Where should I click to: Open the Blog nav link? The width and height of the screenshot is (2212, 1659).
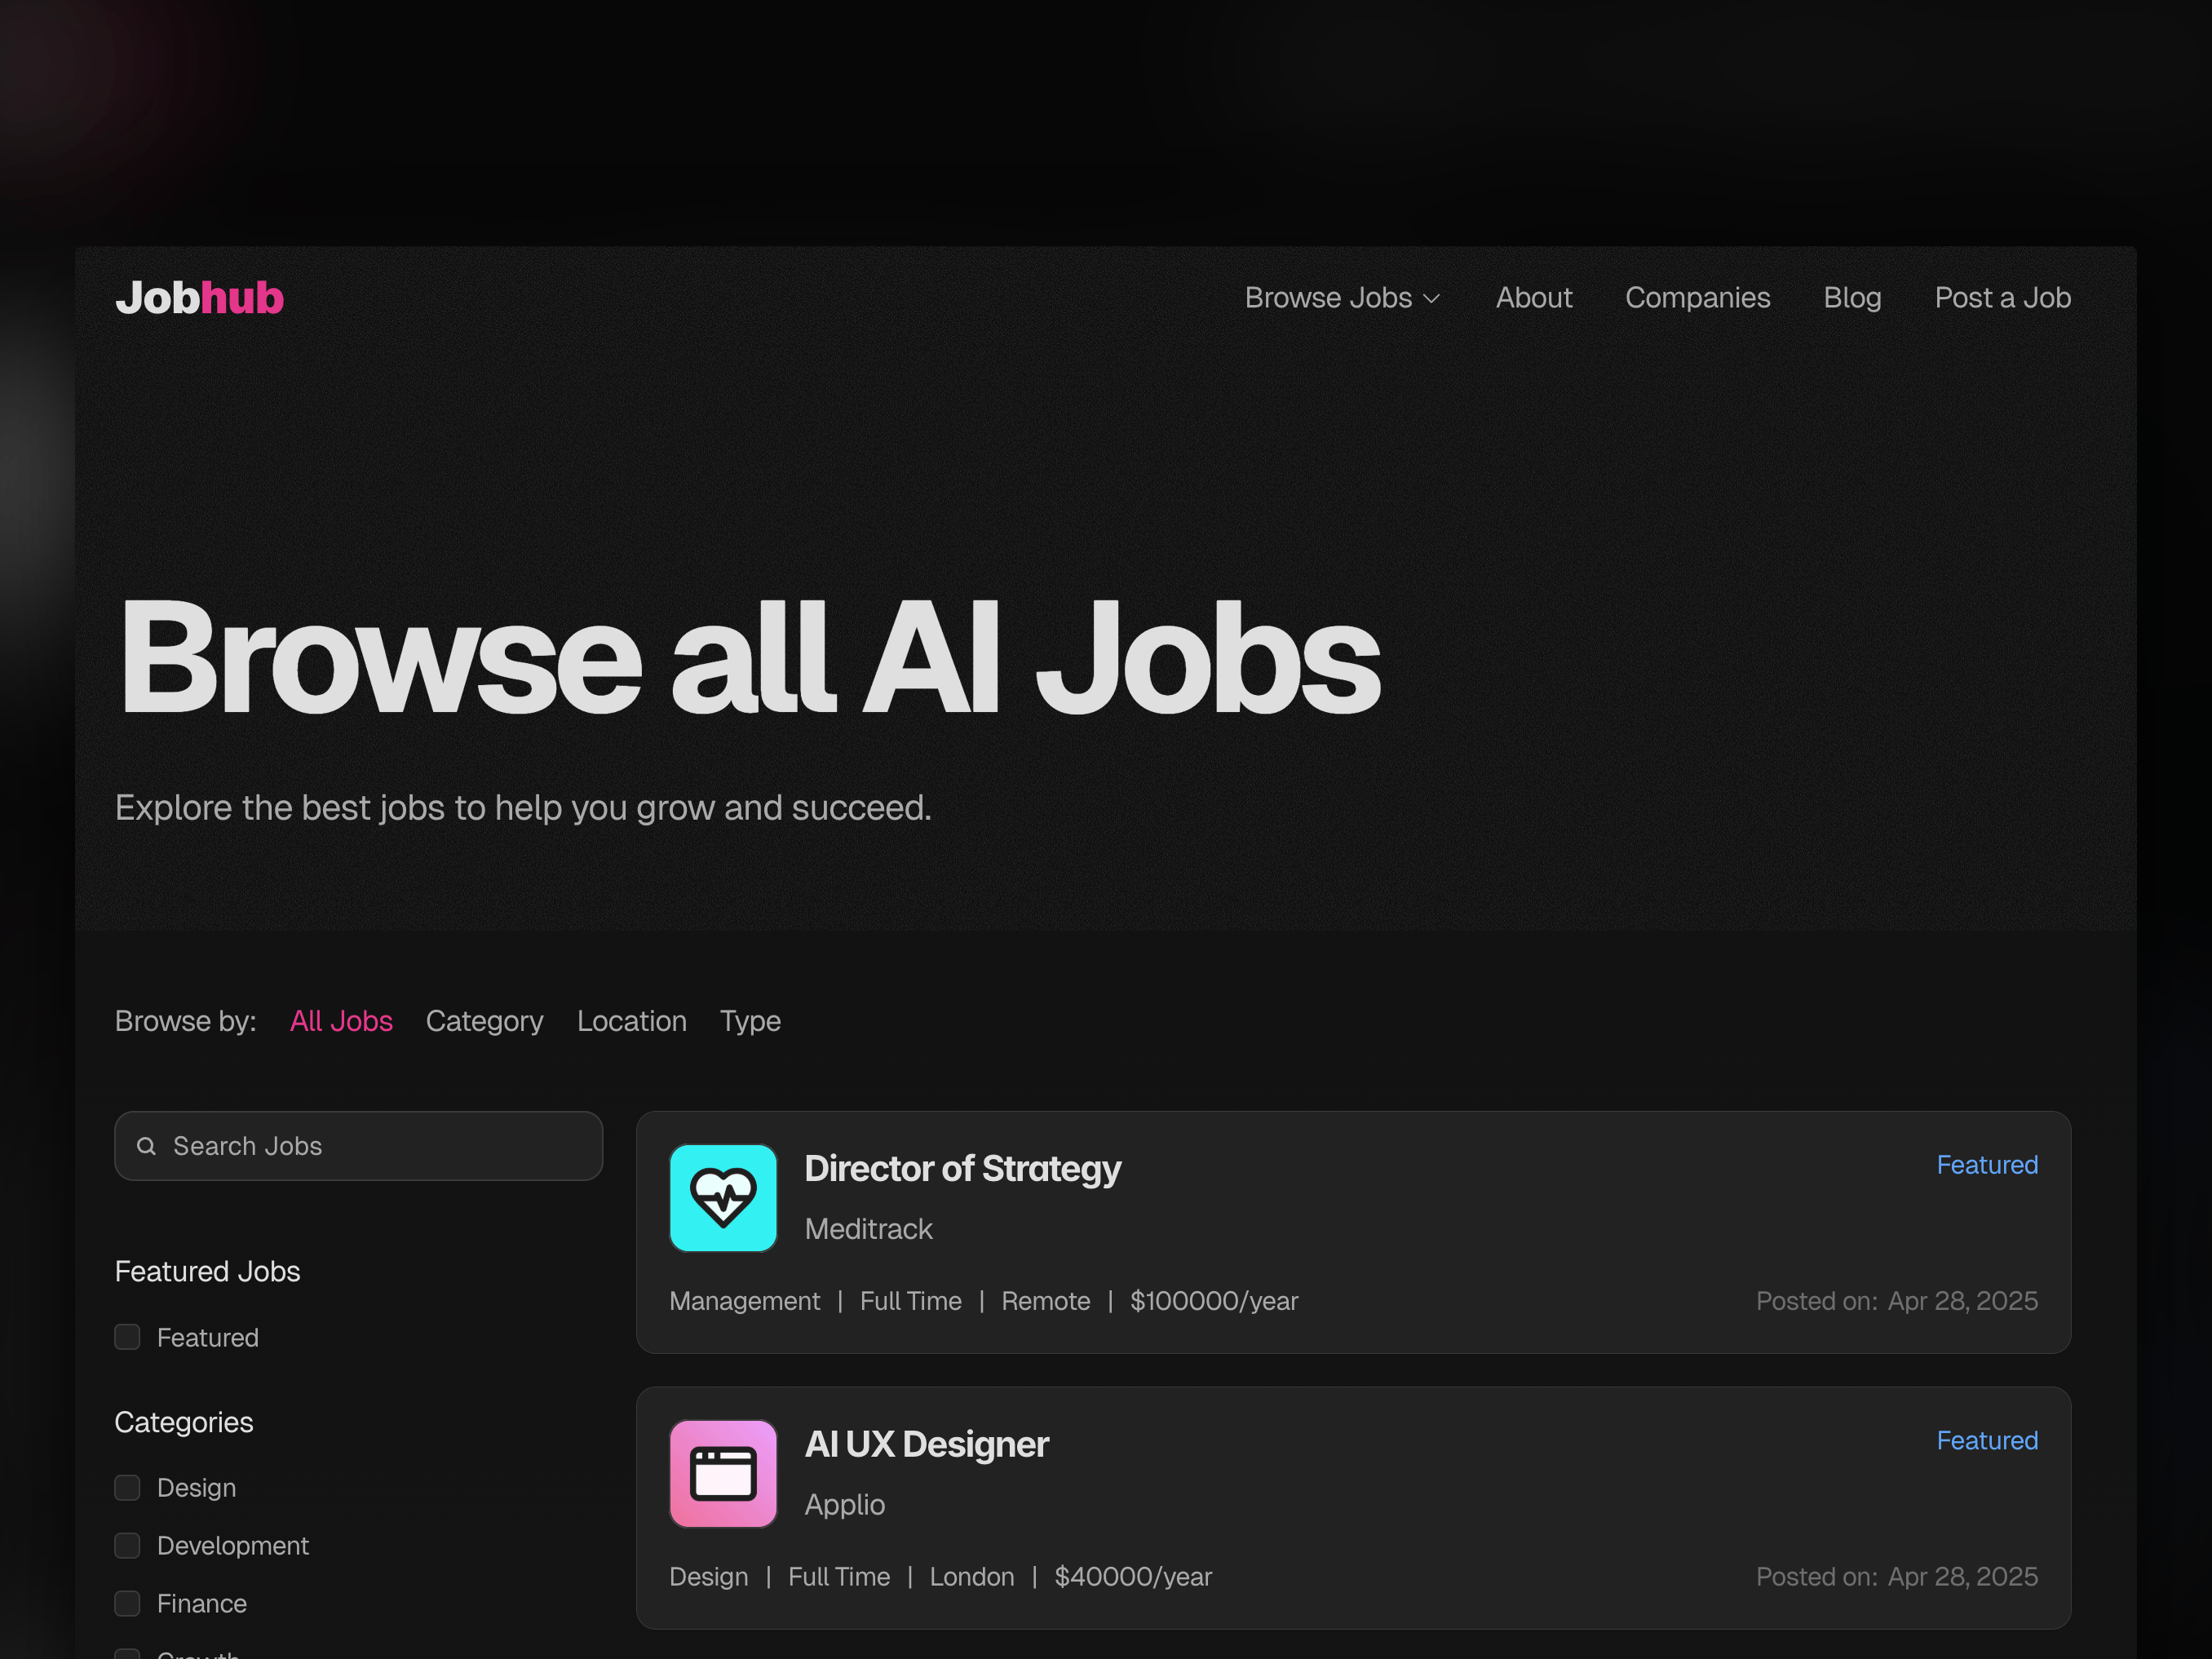click(1852, 298)
